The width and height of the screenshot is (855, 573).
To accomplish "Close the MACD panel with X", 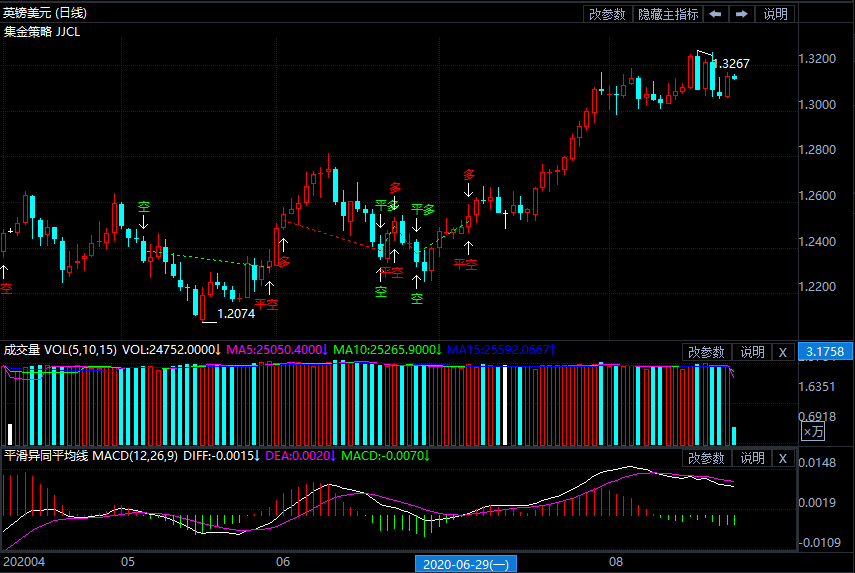I will pyautogui.click(x=783, y=458).
